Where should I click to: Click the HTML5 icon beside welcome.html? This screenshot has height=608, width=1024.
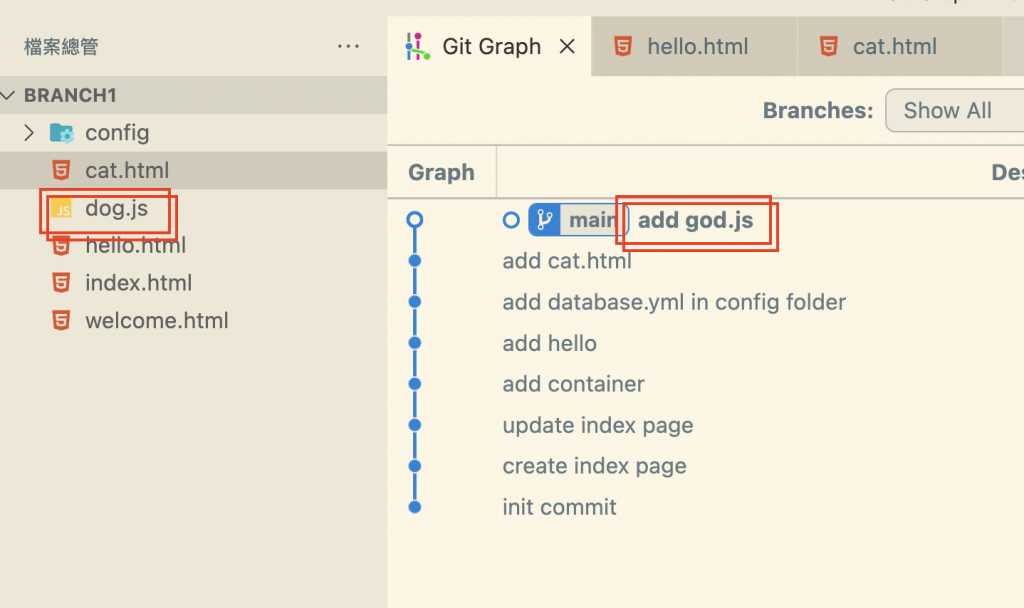point(62,321)
